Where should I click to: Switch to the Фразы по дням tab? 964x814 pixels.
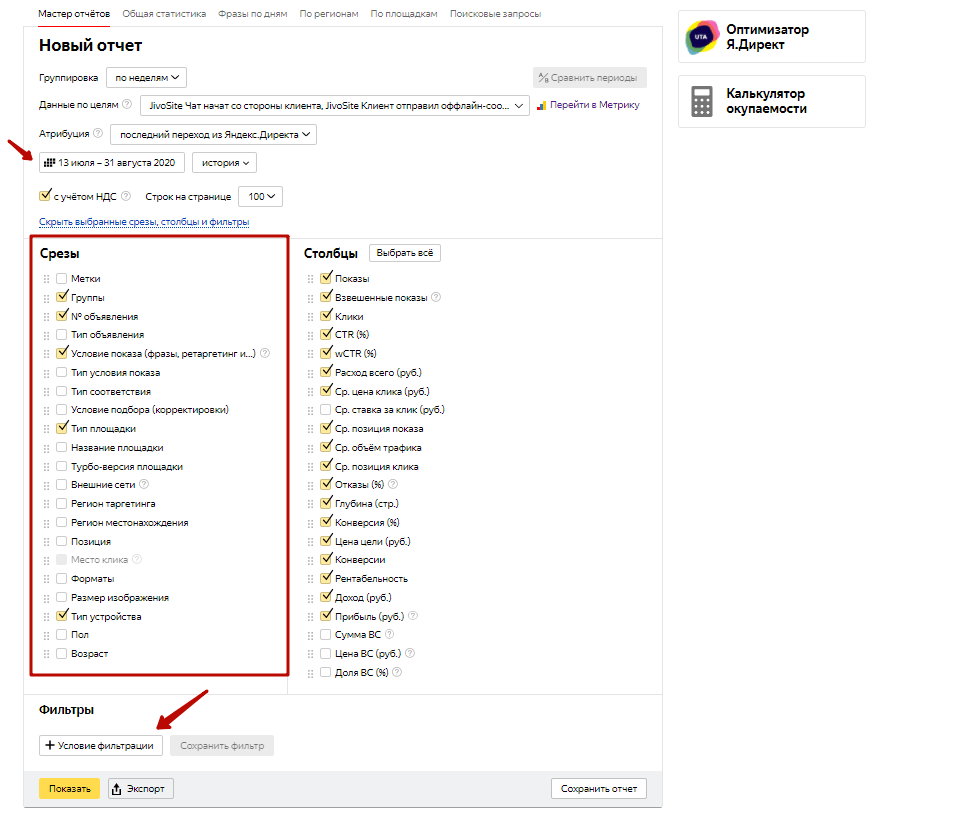coord(253,14)
